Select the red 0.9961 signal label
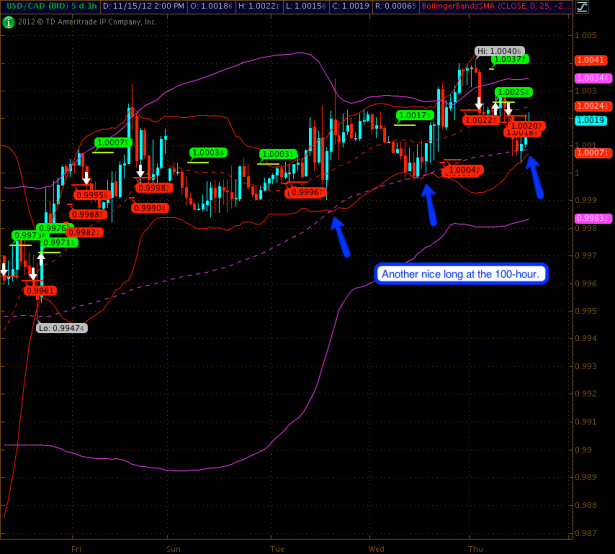 pos(40,291)
